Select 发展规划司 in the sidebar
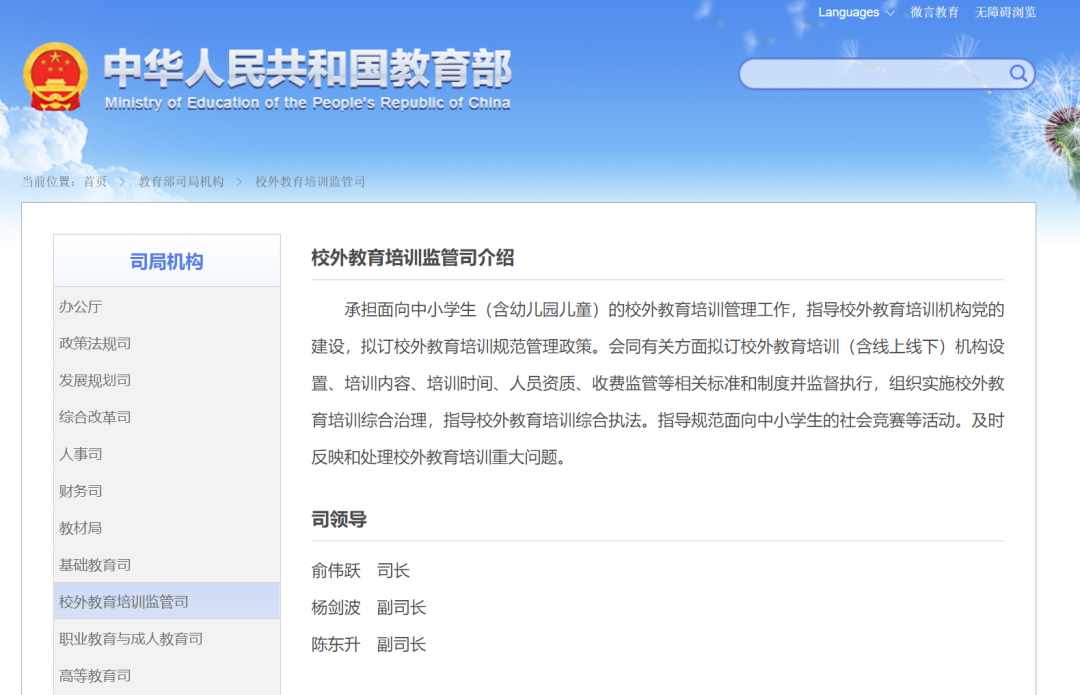The image size is (1080, 695). pos(167,380)
